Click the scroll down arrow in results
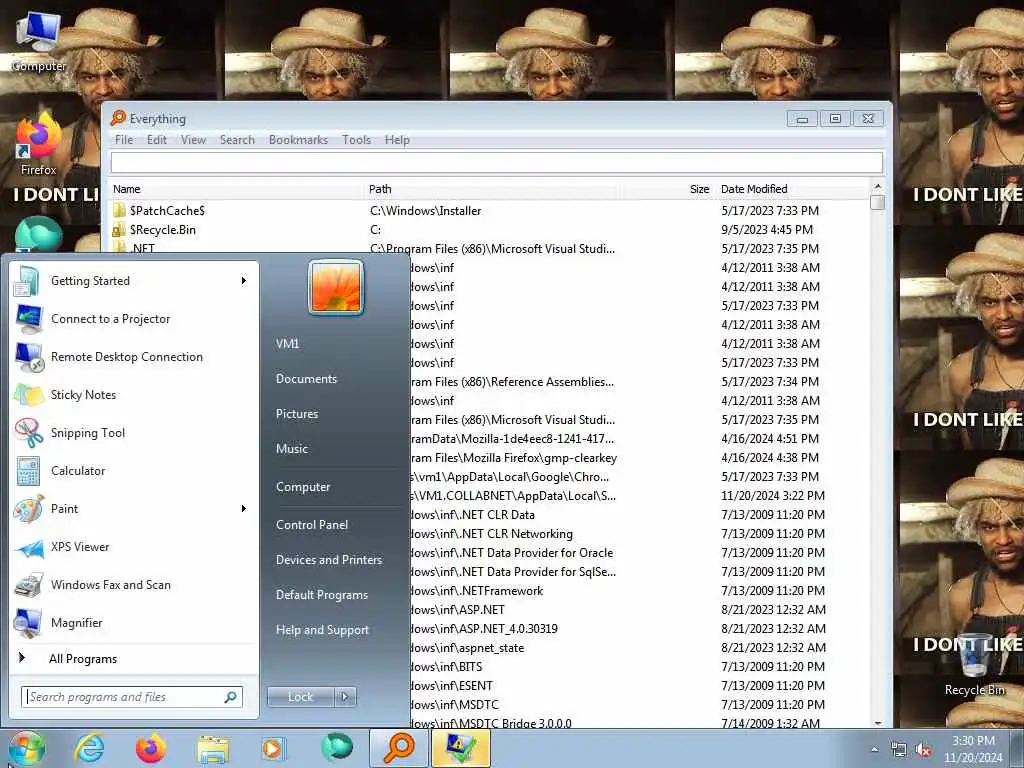This screenshot has height=768, width=1024. click(x=878, y=723)
